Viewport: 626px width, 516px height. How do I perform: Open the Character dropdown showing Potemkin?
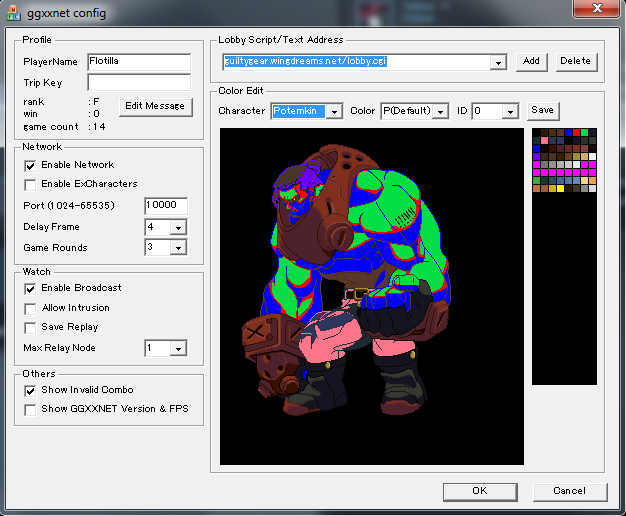(x=334, y=111)
